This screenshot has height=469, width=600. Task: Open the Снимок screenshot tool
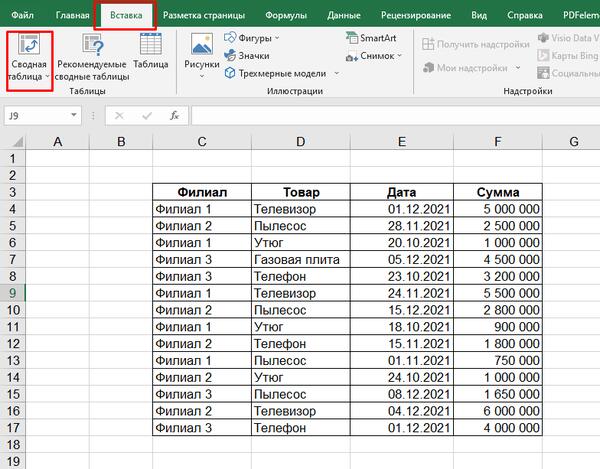coord(374,56)
